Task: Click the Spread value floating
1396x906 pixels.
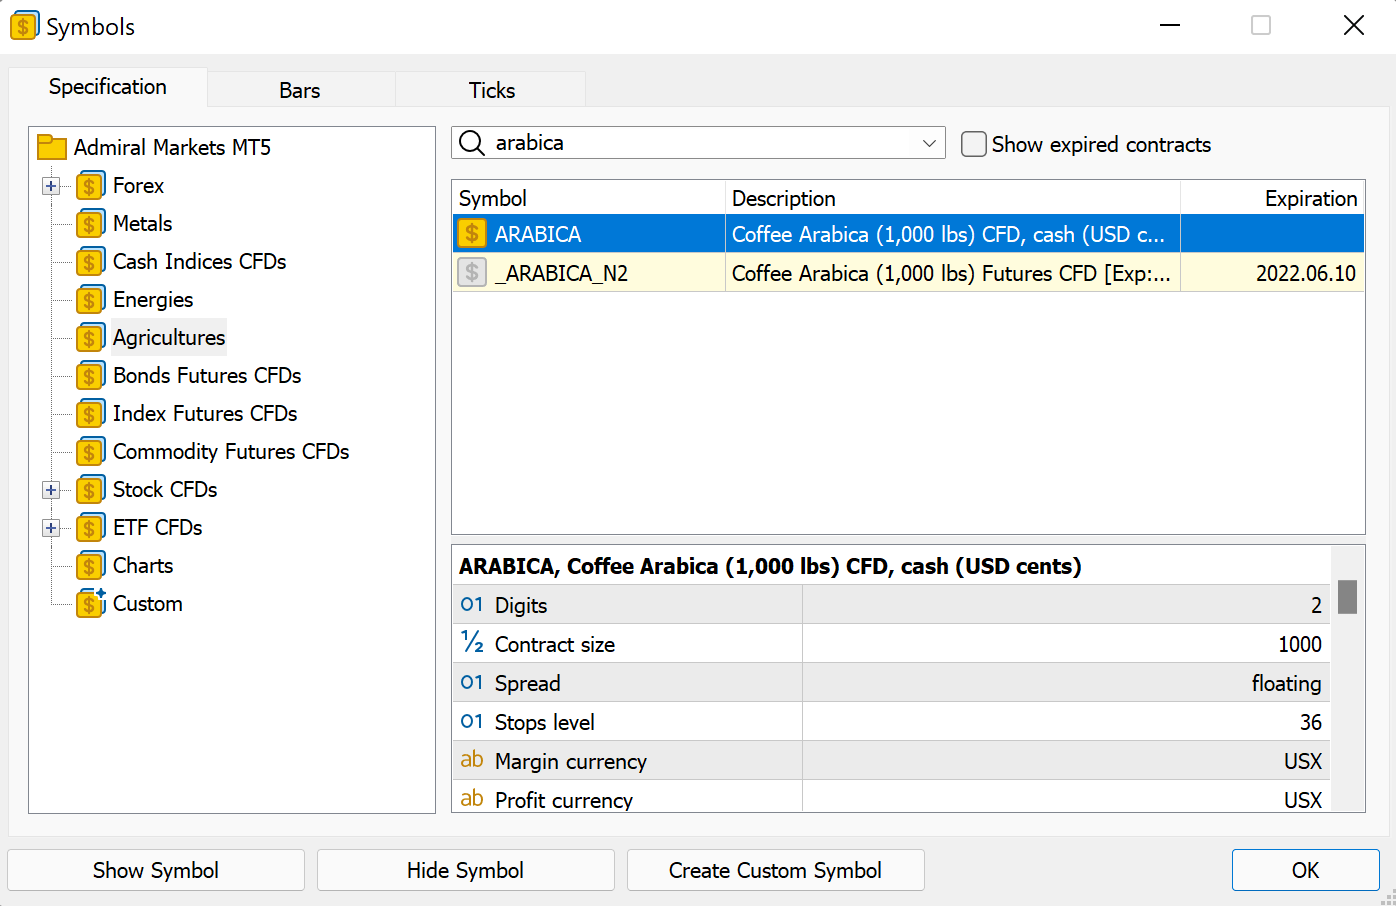Action: tap(1286, 683)
